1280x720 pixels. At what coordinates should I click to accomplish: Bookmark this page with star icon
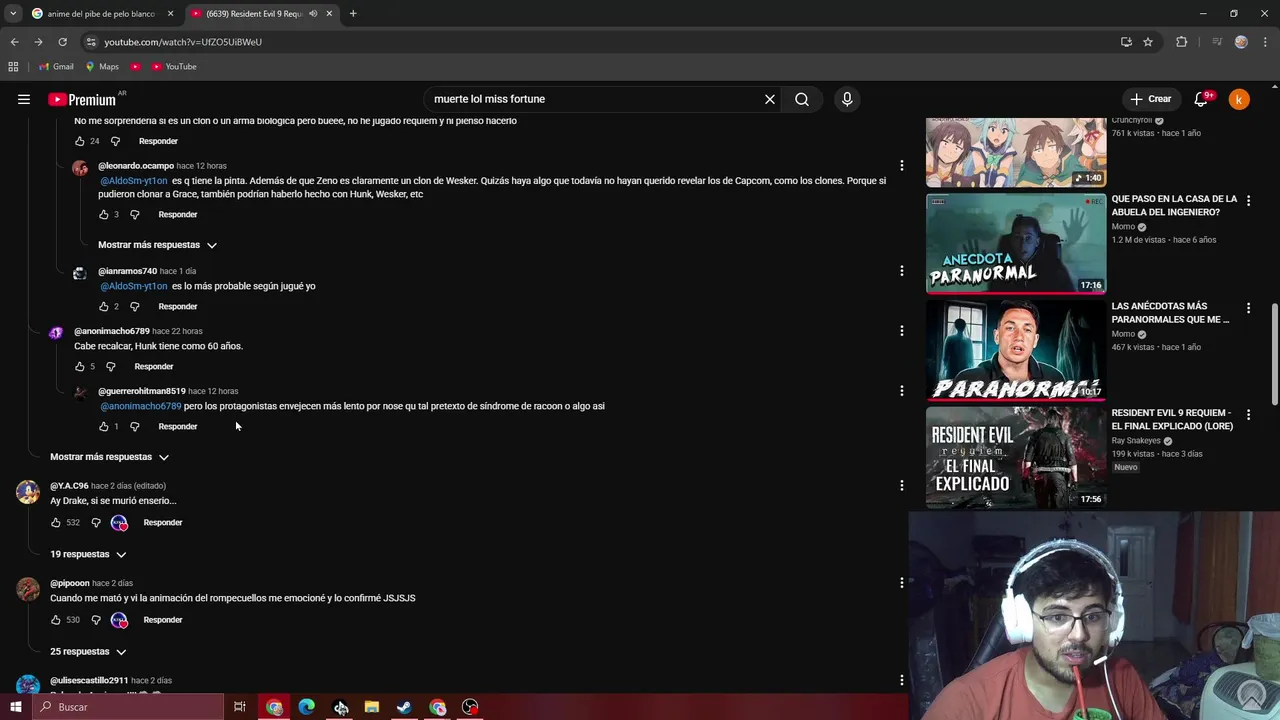1148,42
